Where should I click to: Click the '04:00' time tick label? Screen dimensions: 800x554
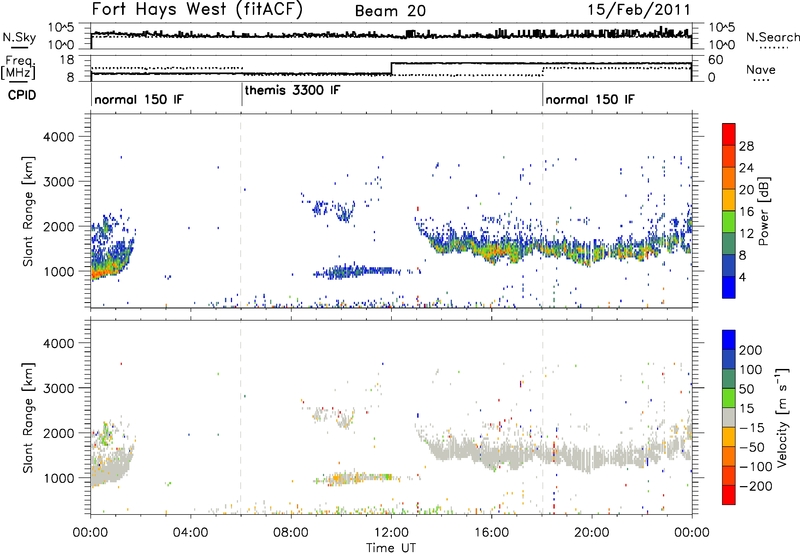(x=191, y=533)
